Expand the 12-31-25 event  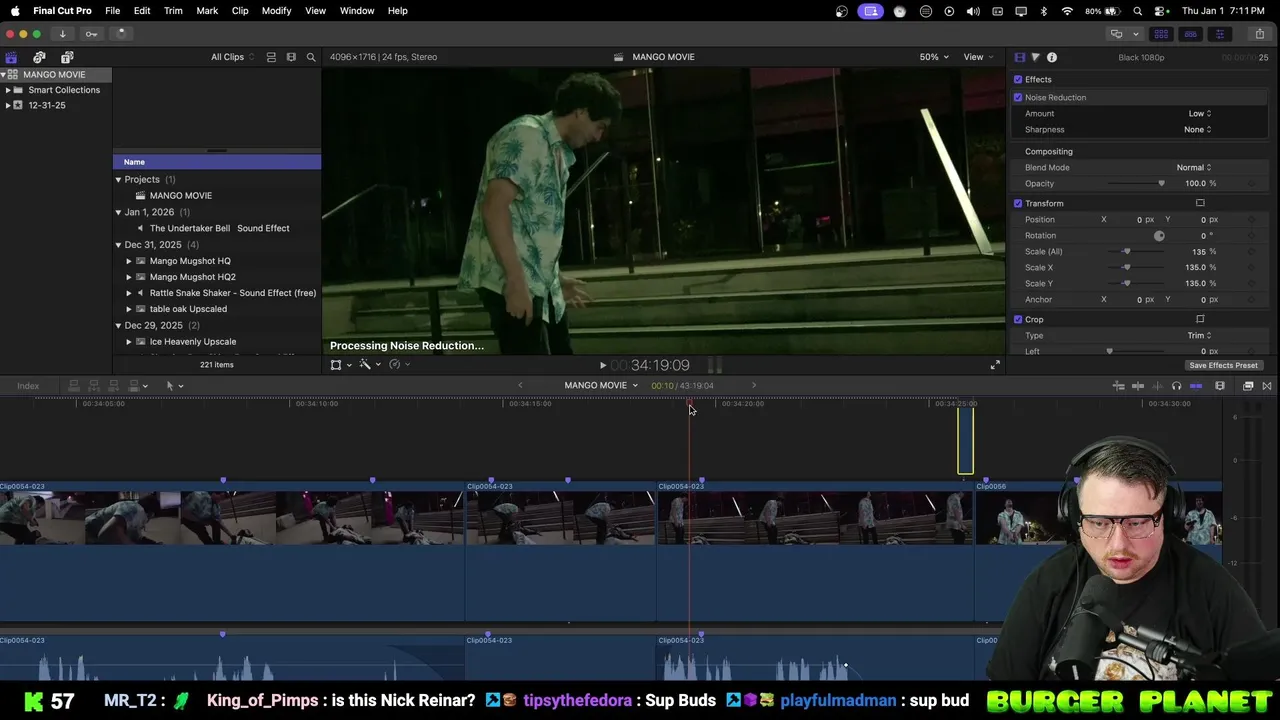pos(8,105)
